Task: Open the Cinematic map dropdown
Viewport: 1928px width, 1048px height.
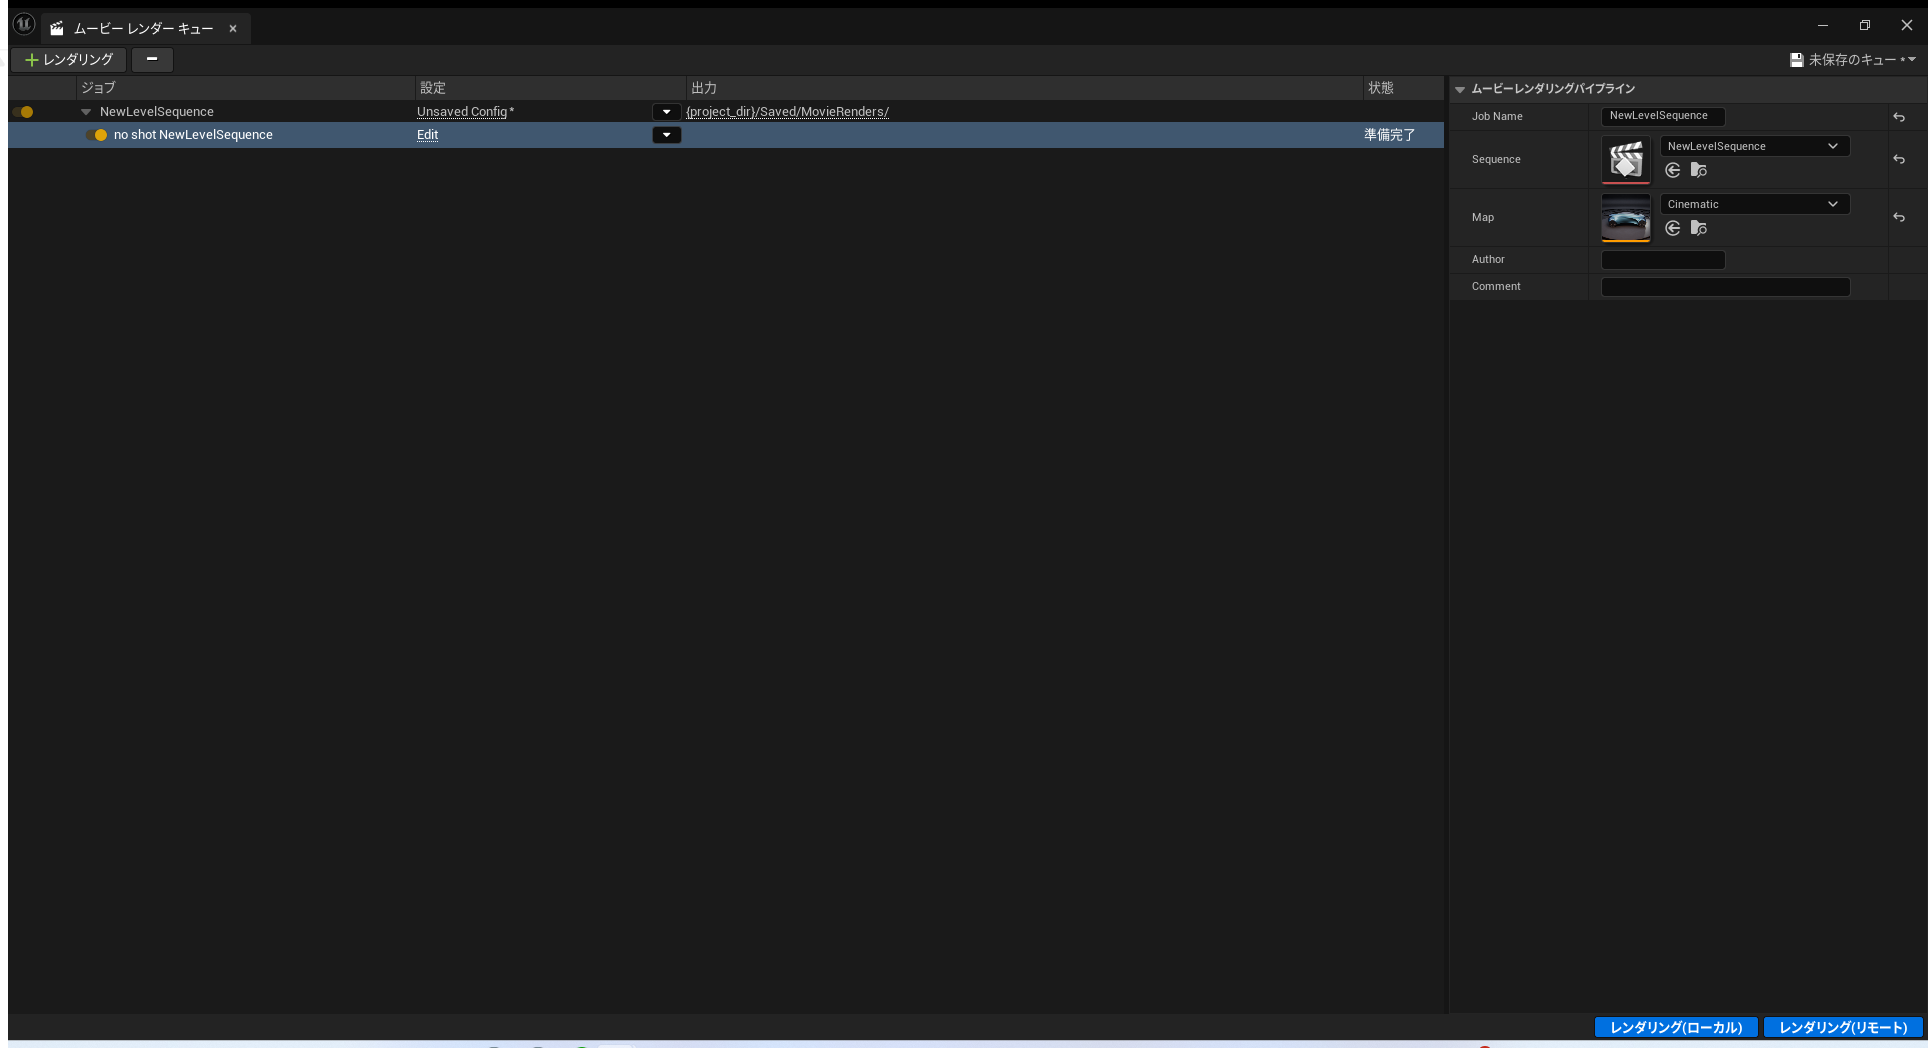Action: pos(1754,205)
